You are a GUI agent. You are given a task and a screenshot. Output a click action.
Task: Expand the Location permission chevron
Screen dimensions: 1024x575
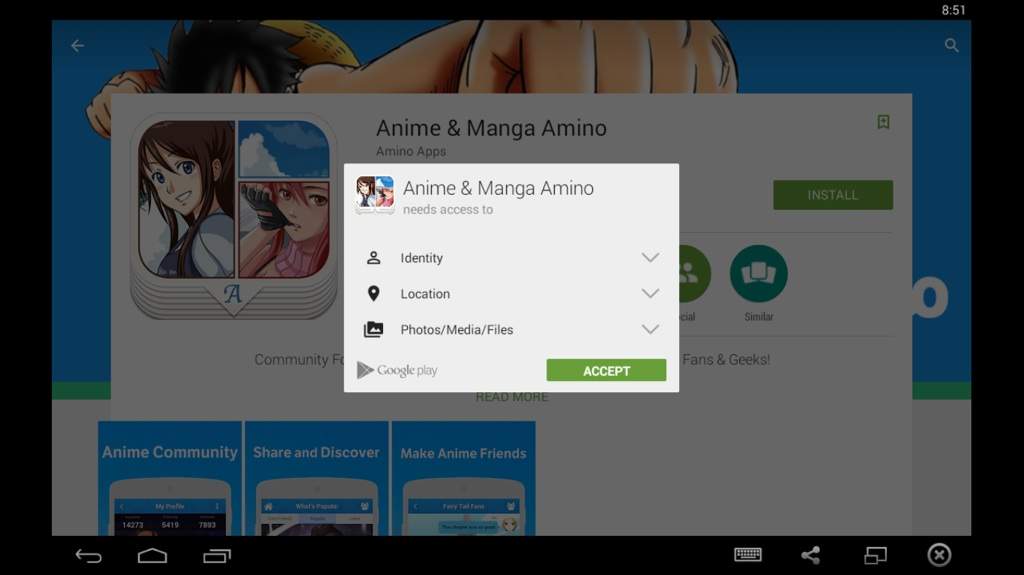click(650, 293)
